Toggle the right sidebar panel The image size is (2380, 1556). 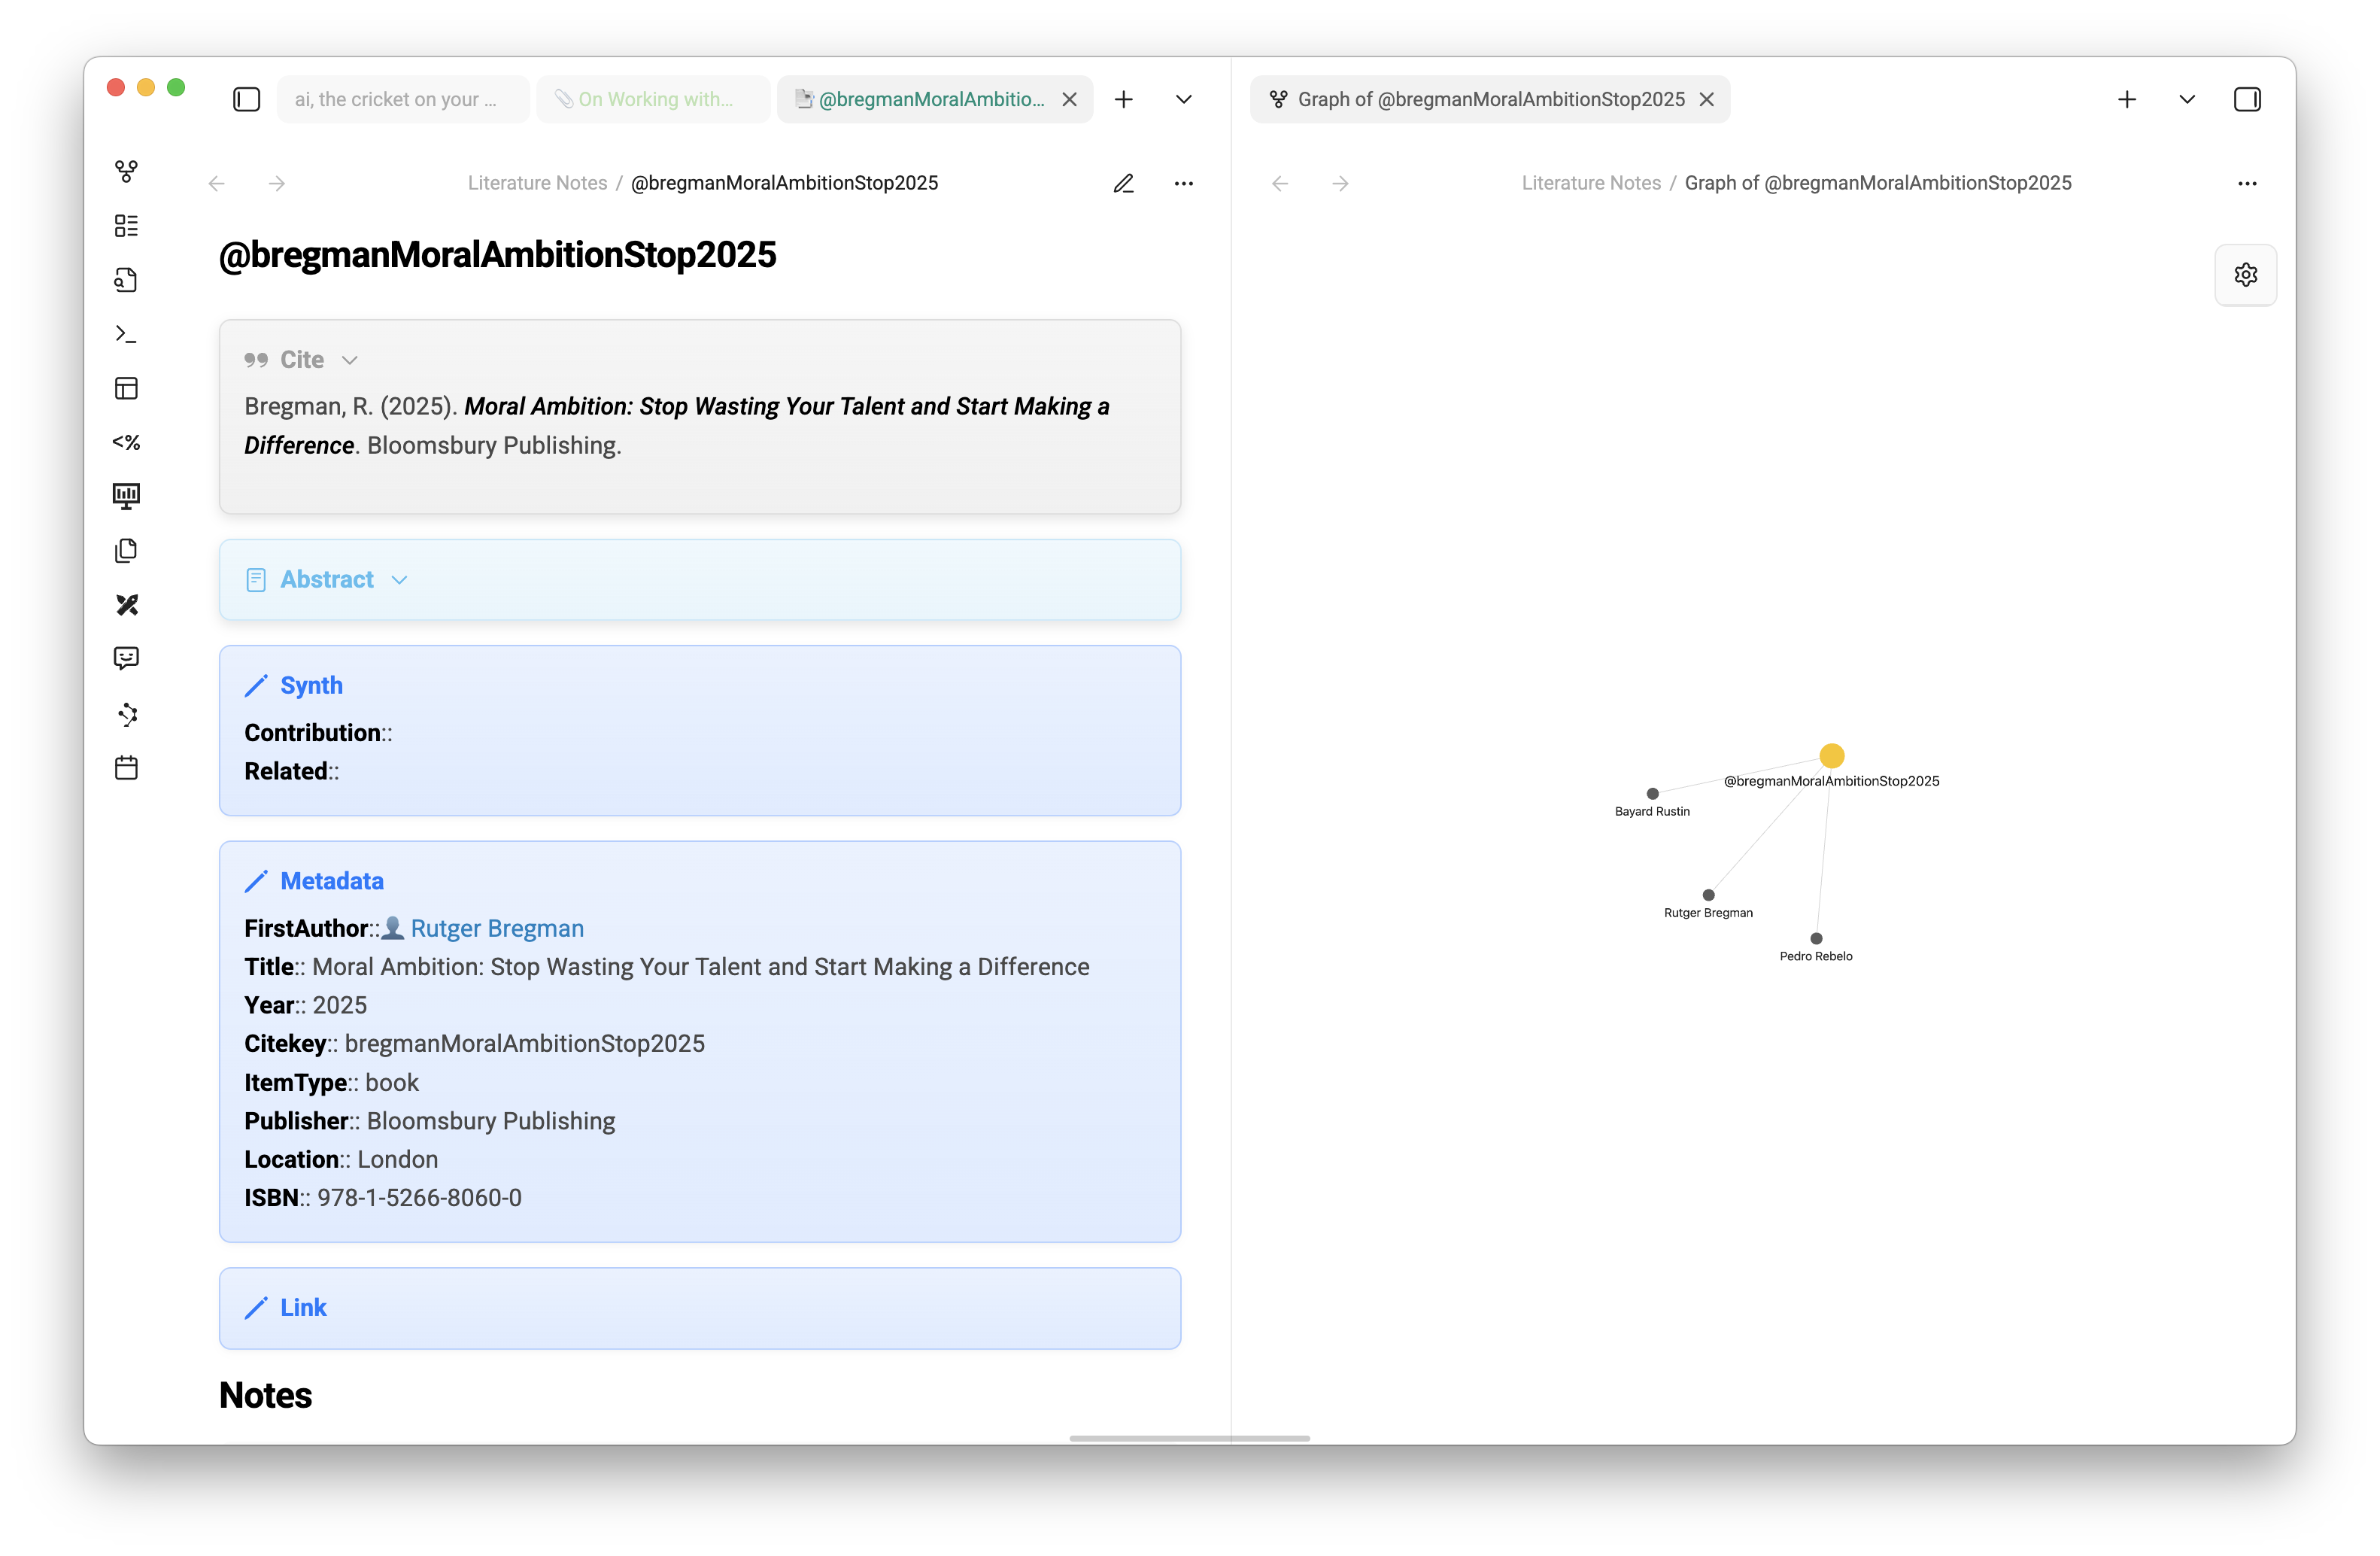2246,99
